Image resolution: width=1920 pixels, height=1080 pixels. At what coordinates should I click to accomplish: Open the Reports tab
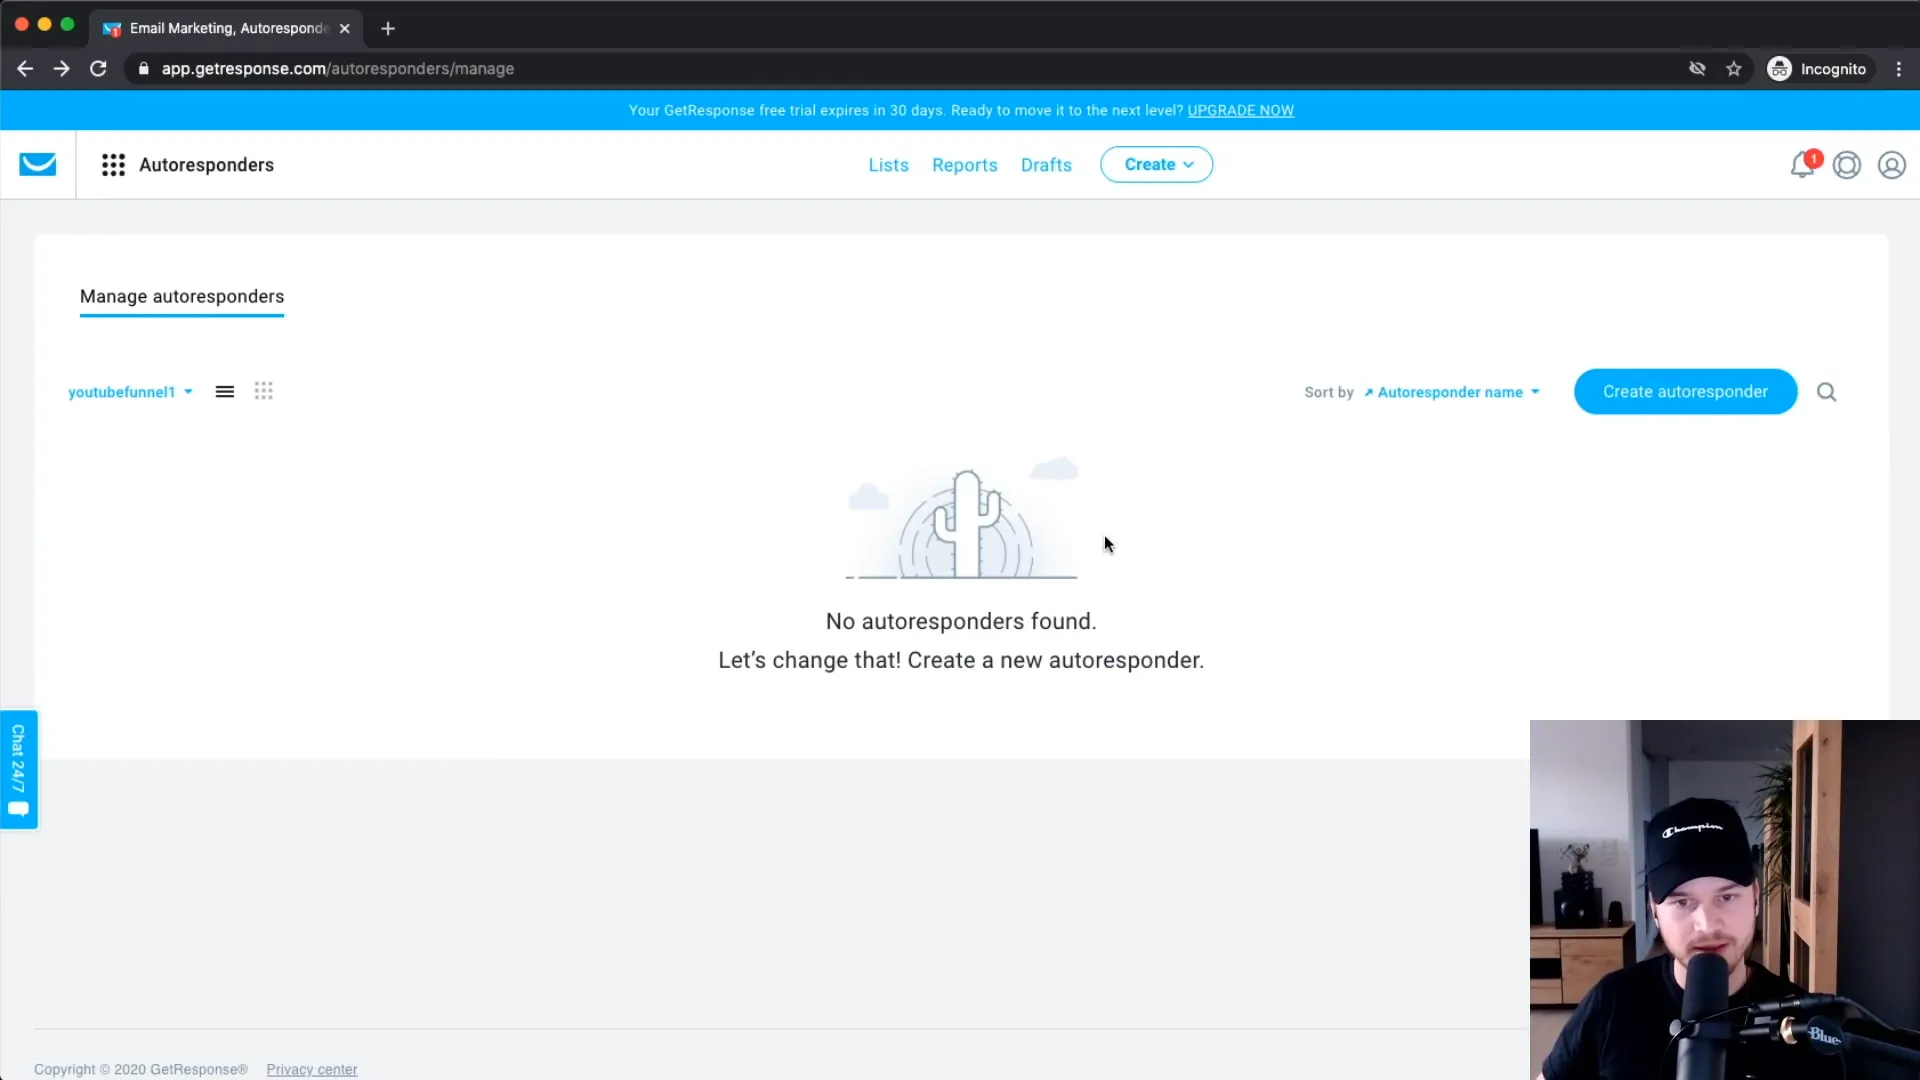pos(965,164)
